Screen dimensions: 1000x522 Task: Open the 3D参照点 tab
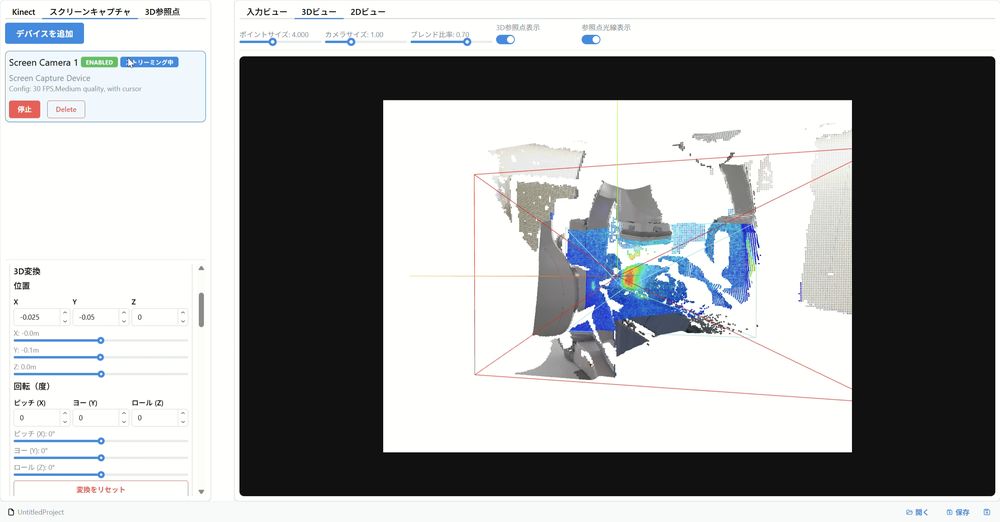click(x=162, y=11)
